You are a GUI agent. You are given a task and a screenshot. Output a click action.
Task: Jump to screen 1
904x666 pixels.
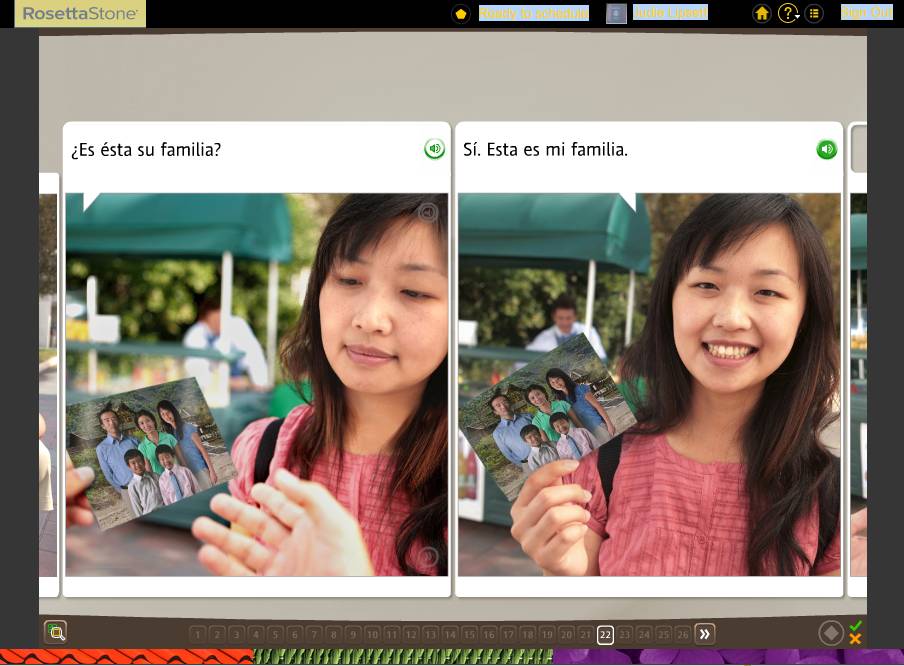click(198, 634)
